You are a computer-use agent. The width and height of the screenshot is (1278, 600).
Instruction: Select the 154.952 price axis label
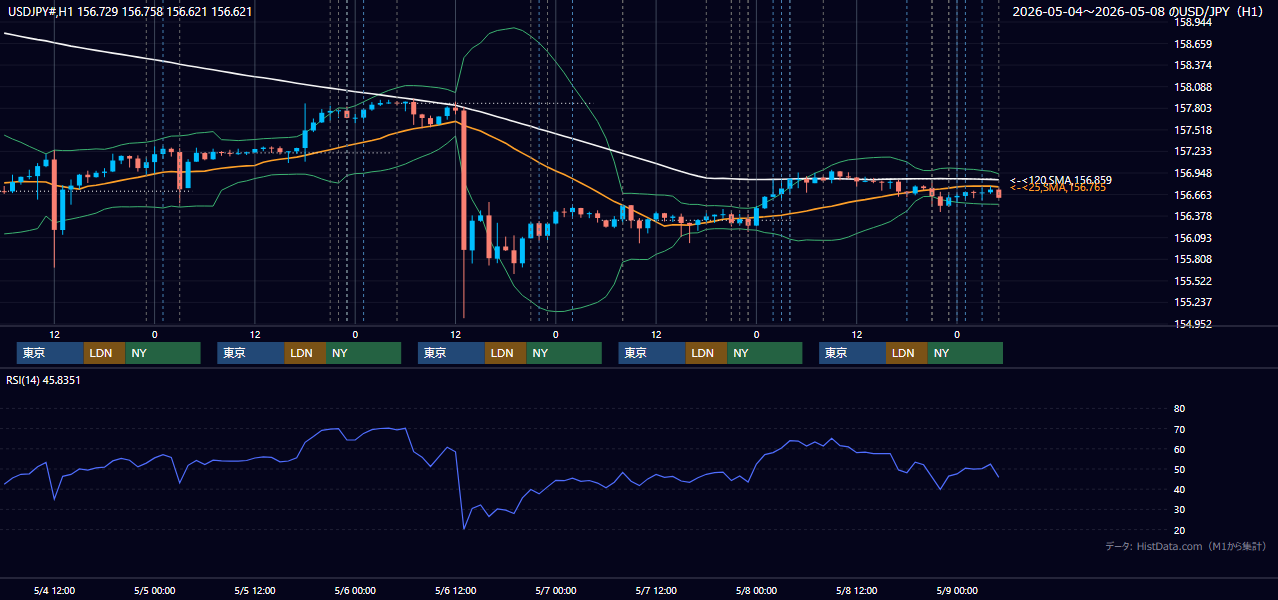tap(1192, 324)
